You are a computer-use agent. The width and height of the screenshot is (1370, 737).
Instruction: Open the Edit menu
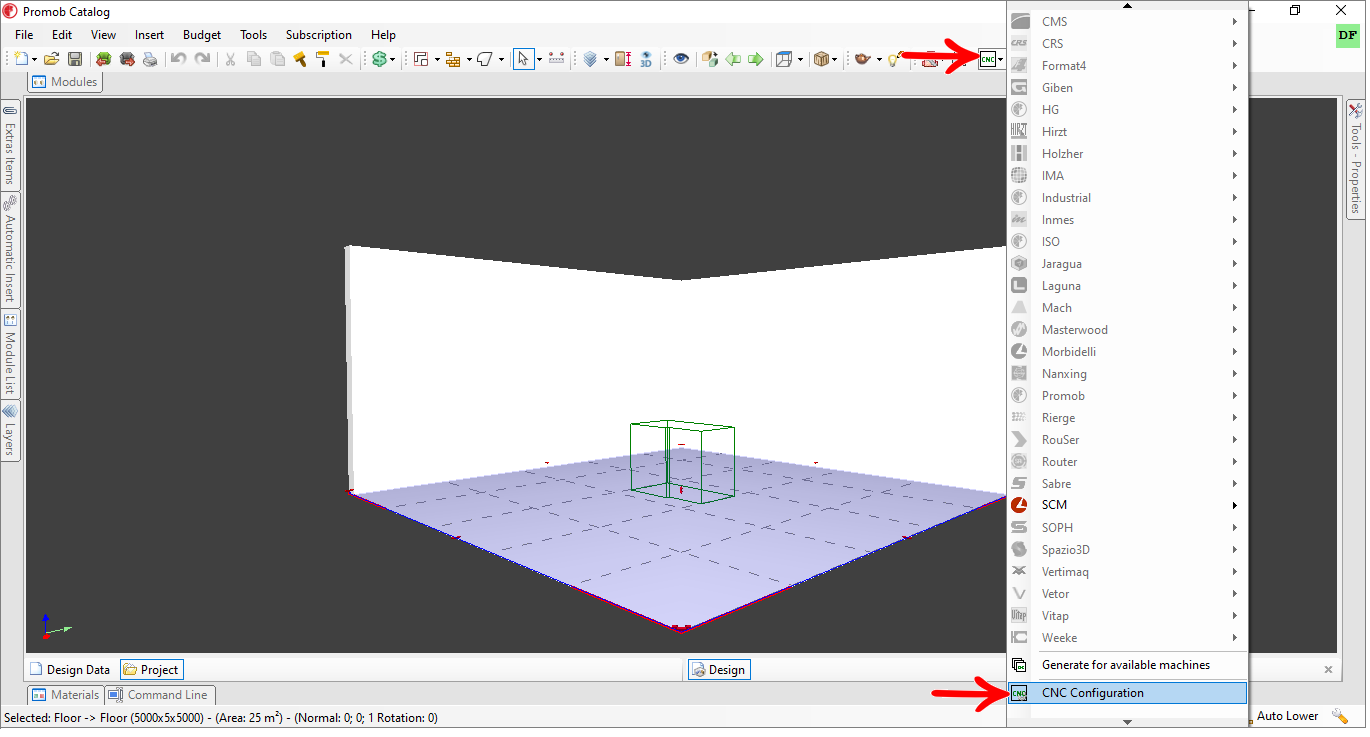62,34
